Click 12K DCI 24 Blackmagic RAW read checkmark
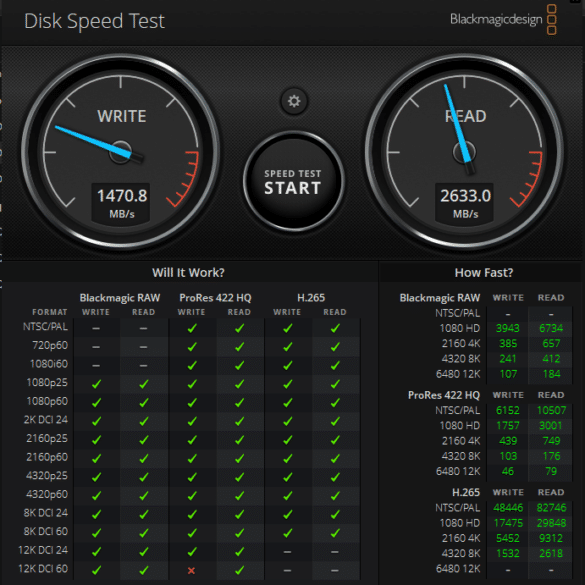The width and height of the screenshot is (585, 585). tap(144, 551)
